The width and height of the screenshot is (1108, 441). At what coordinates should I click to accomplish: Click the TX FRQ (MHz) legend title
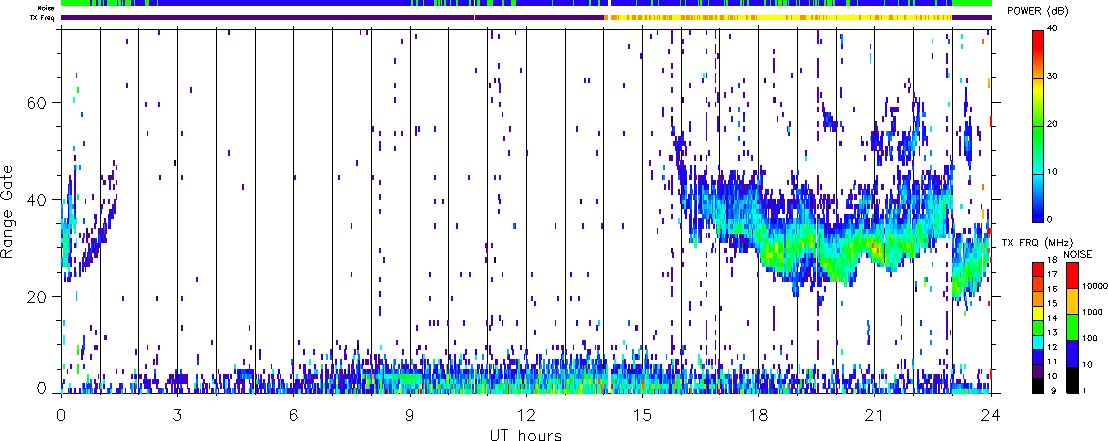(x=1037, y=243)
